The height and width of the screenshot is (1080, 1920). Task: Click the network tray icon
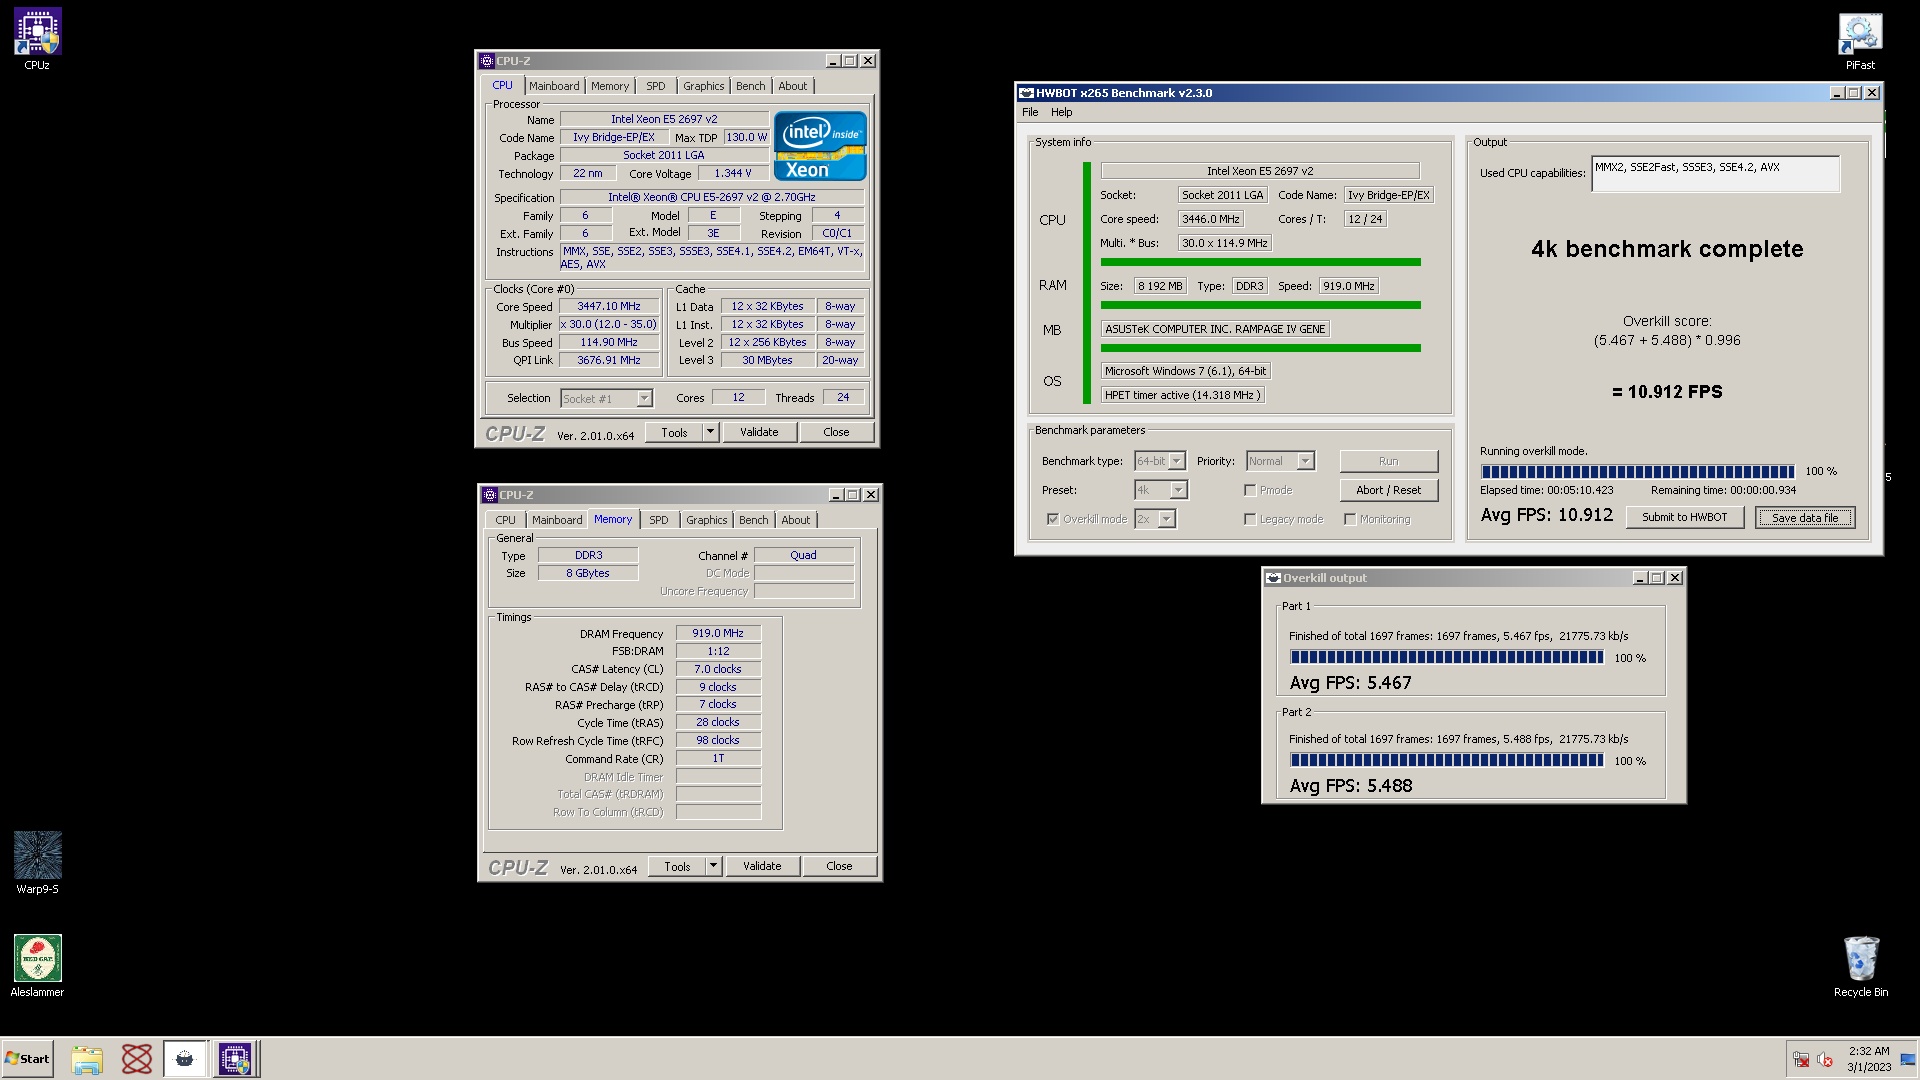click(1801, 1059)
